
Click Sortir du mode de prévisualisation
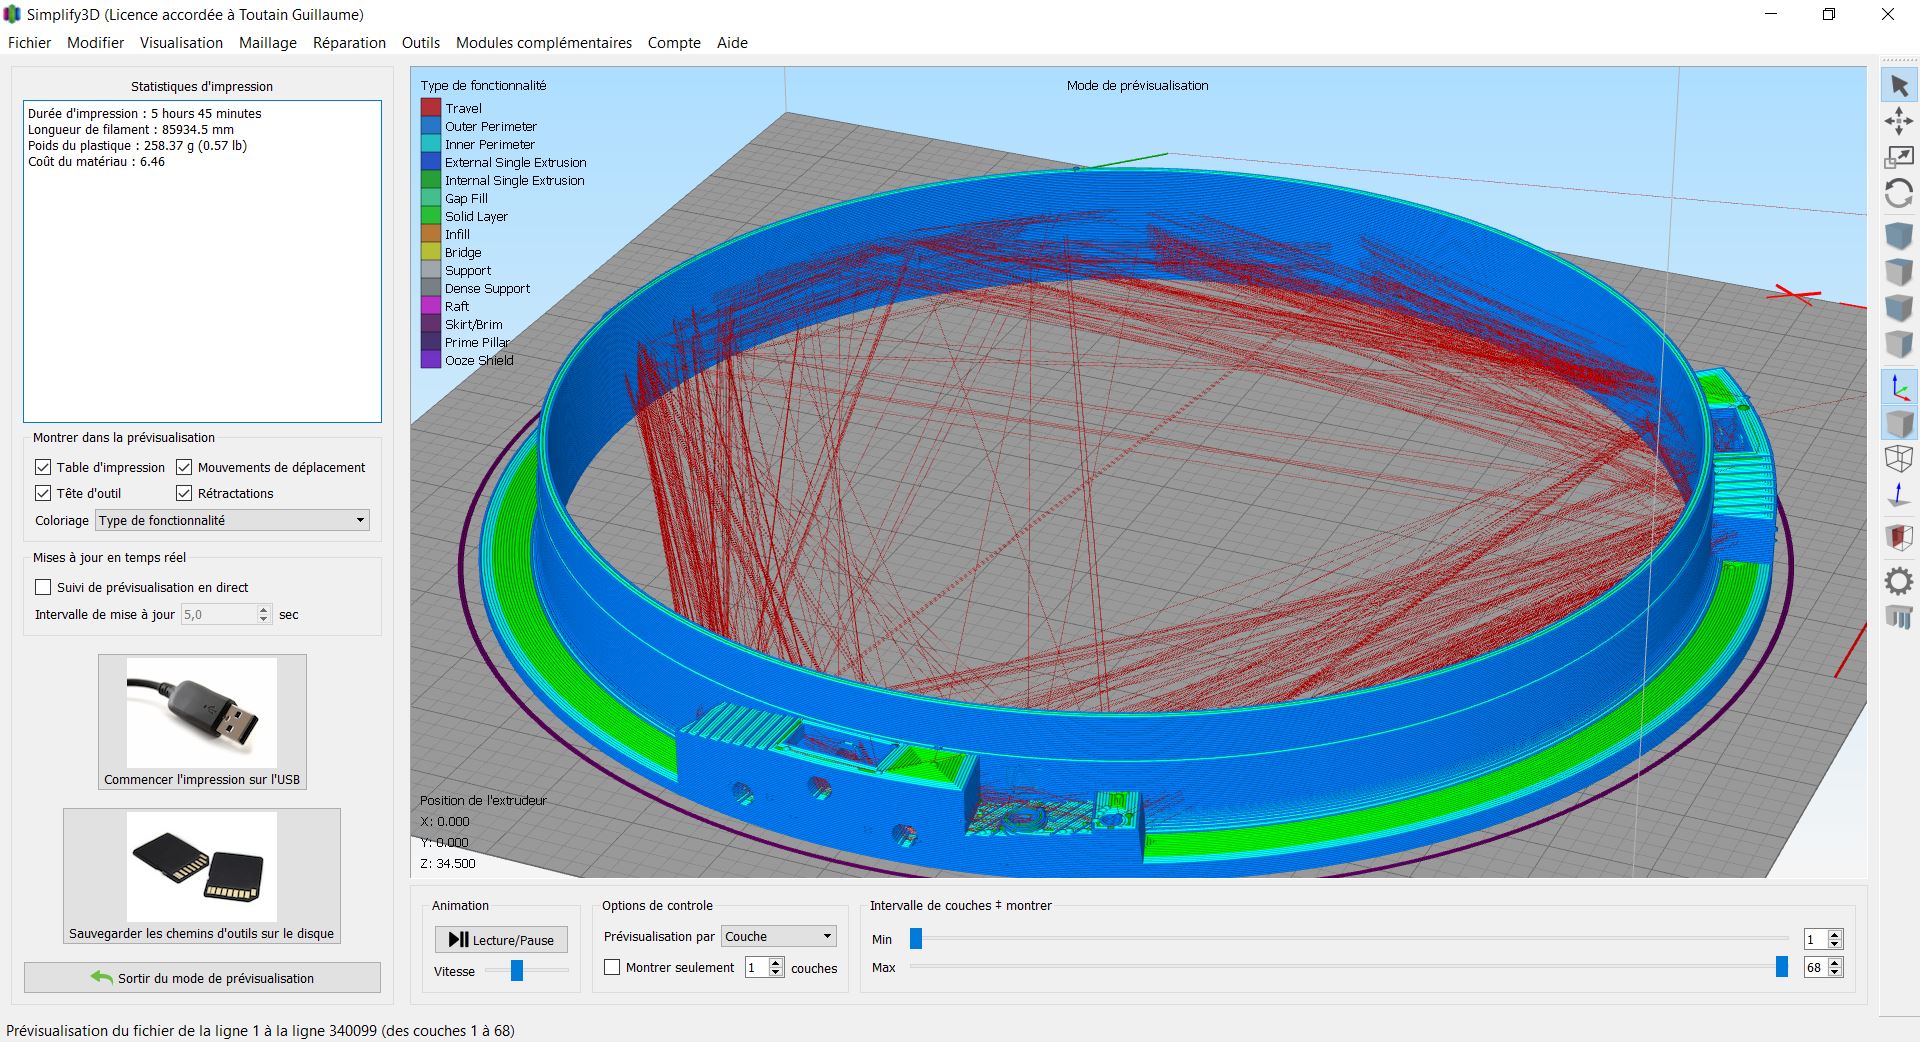click(202, 978)
